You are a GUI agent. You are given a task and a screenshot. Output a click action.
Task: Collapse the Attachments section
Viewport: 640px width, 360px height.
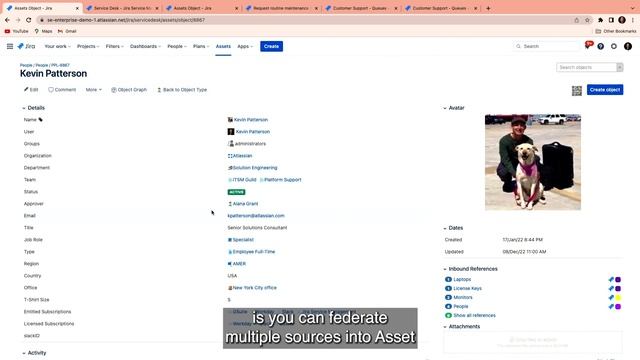pos(445,327)
